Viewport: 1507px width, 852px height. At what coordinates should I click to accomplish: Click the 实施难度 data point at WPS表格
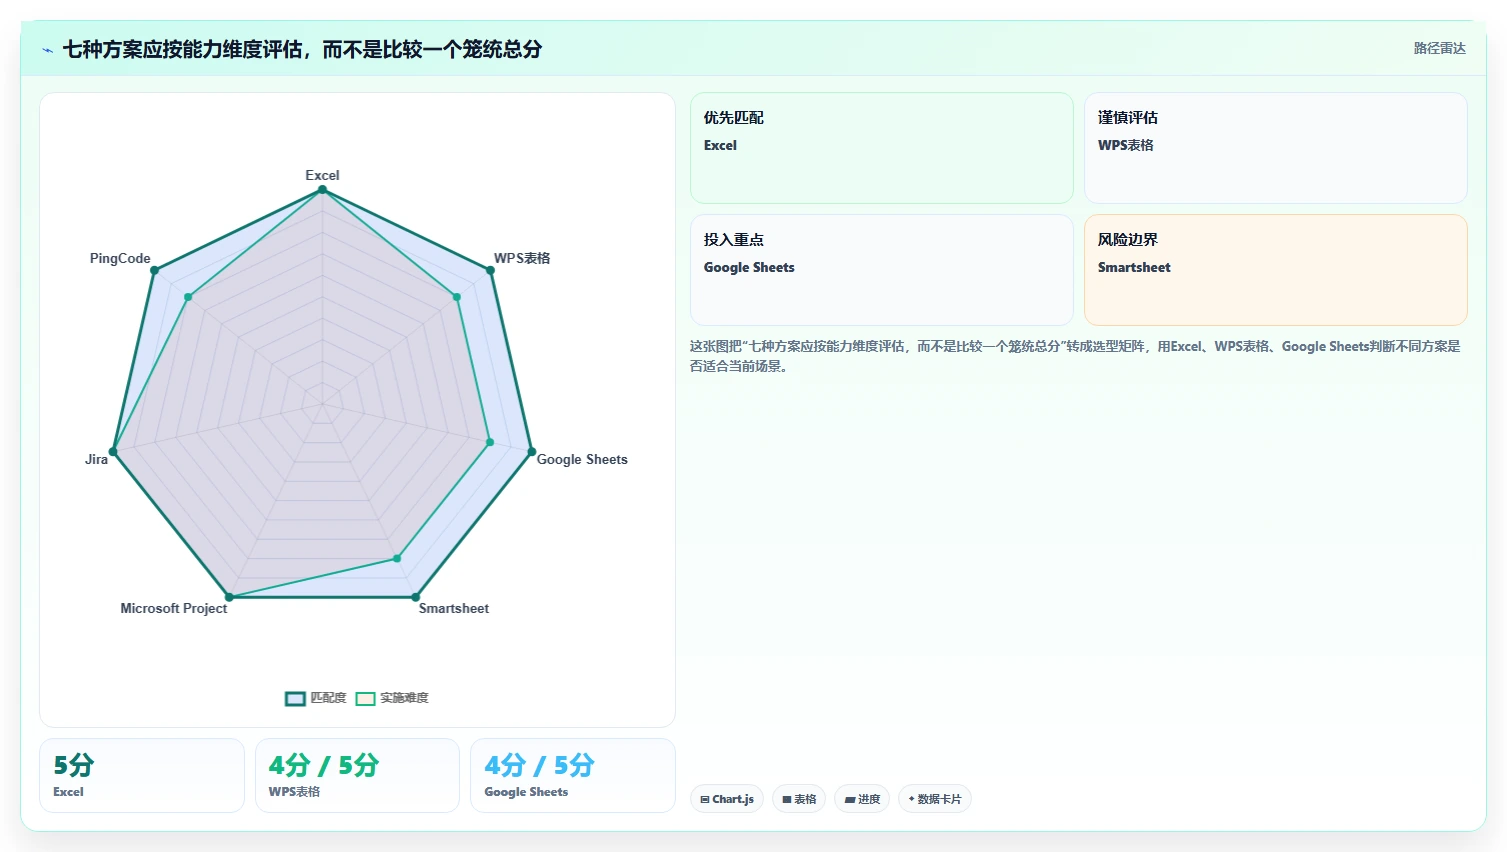pyautogui.click(x=457, y=297)
